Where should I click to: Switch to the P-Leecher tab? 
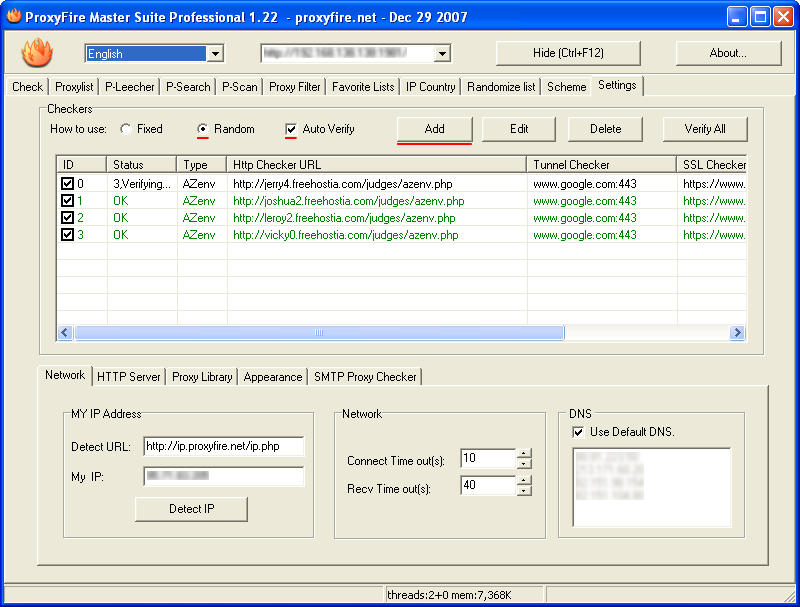pos(130,87)
